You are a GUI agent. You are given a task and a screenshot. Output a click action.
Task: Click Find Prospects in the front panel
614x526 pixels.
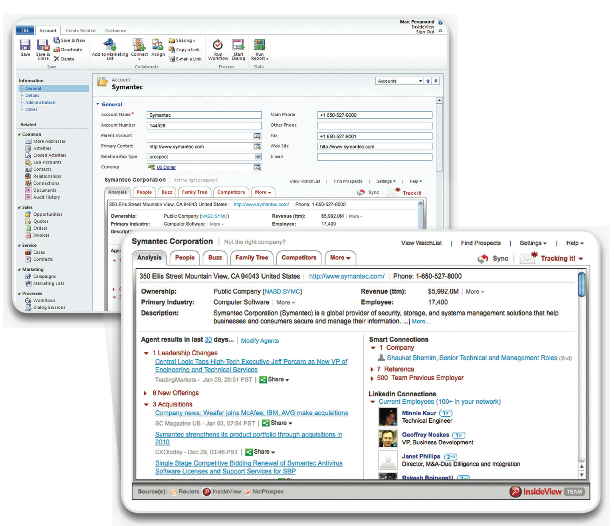pyautogui.click(x=480, y=243)
